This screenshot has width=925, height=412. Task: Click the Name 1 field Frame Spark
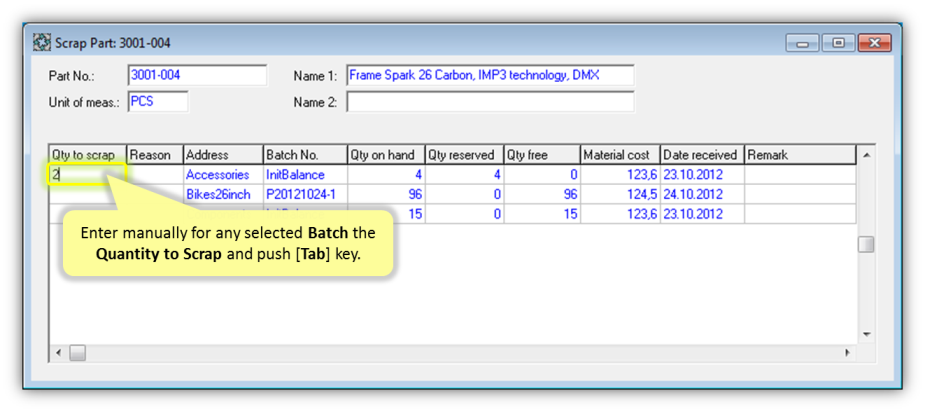point(490,76)
